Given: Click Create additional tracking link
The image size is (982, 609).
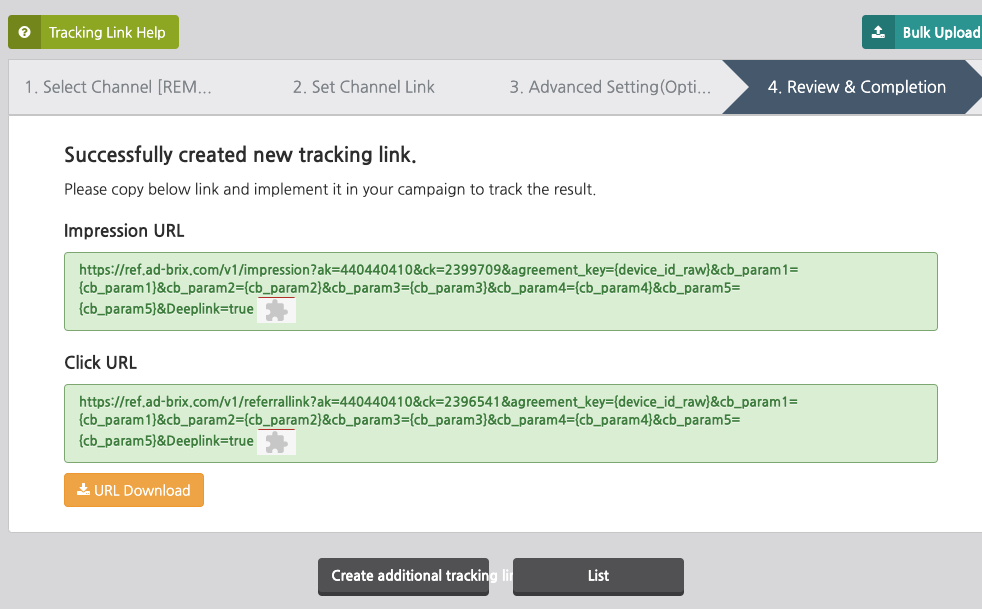Looking at the screenshot, I should click(x=403, y=576).
